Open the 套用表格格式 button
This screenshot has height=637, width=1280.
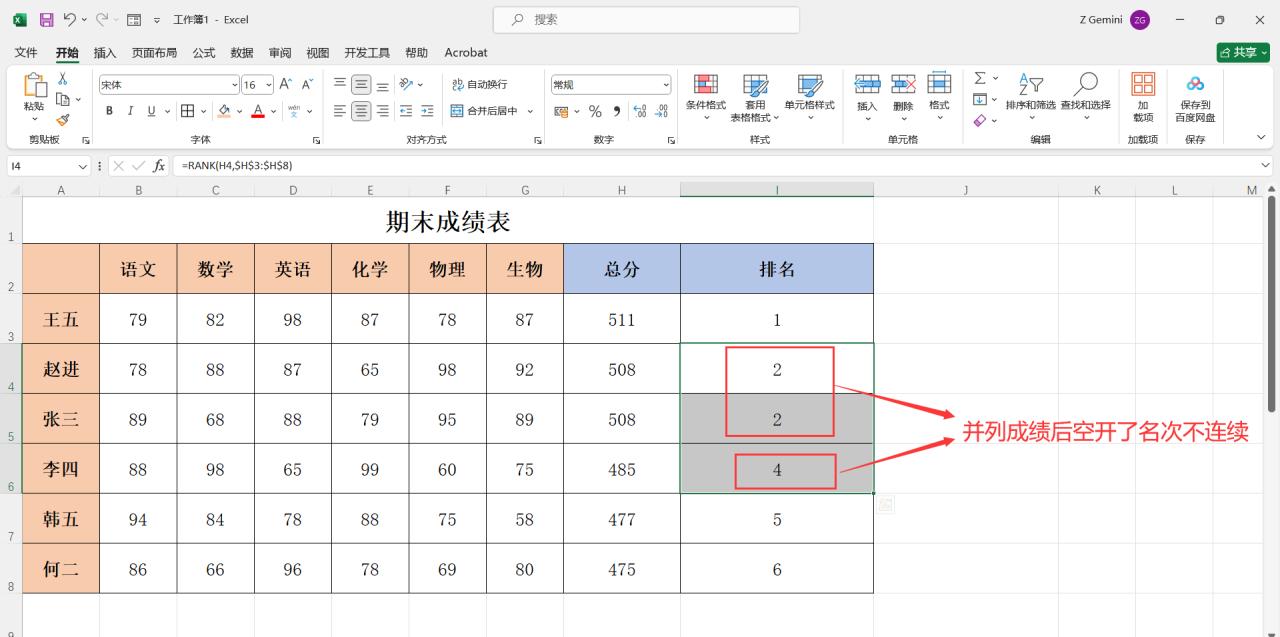(755, 97)
